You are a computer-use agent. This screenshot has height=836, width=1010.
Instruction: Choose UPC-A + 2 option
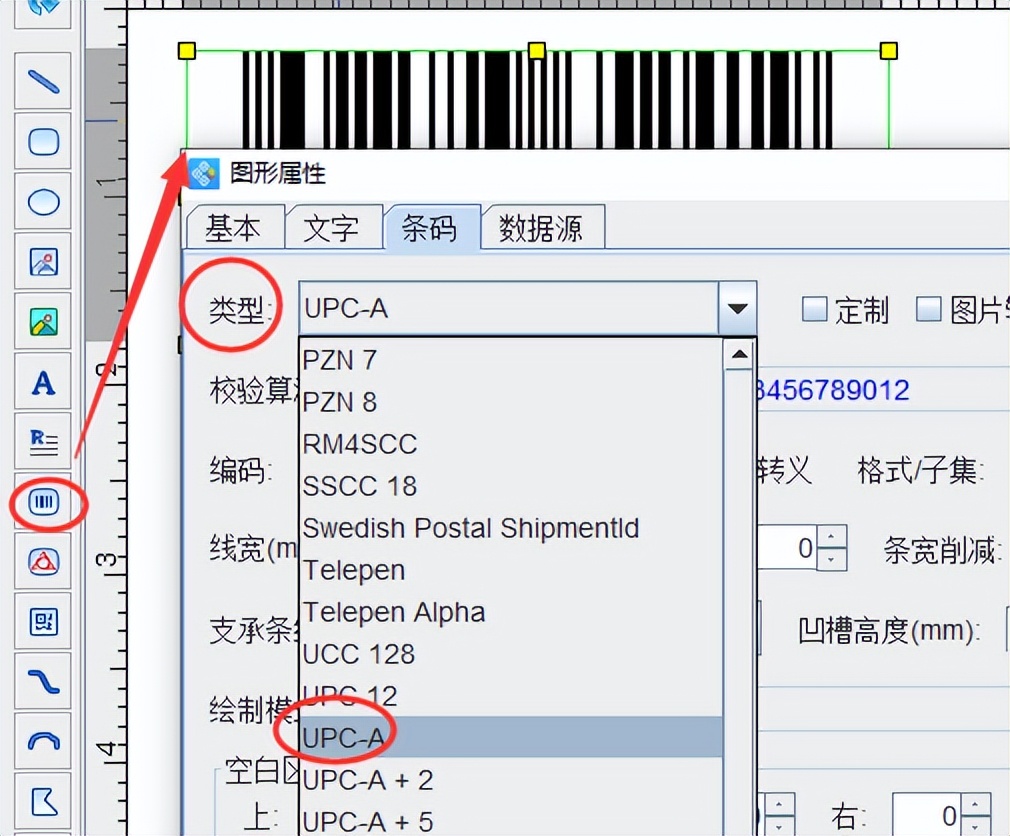coord(511,780)
